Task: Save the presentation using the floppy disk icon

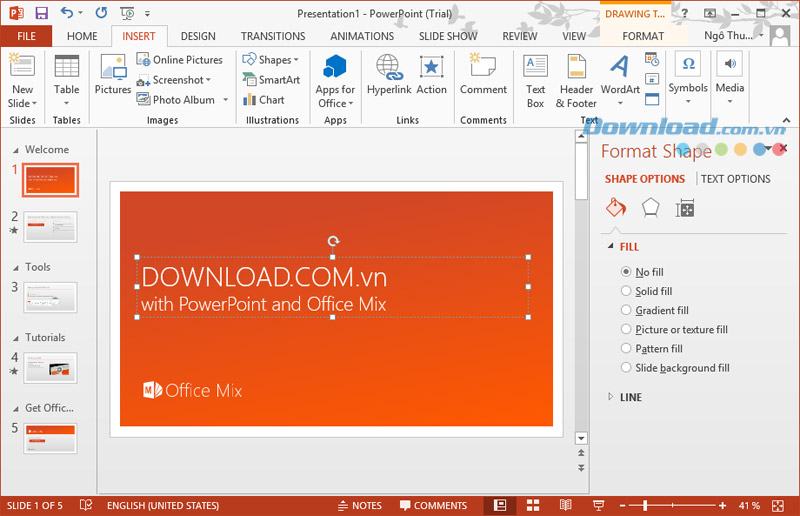Action: pyautogui.click(x=41, y=13)
